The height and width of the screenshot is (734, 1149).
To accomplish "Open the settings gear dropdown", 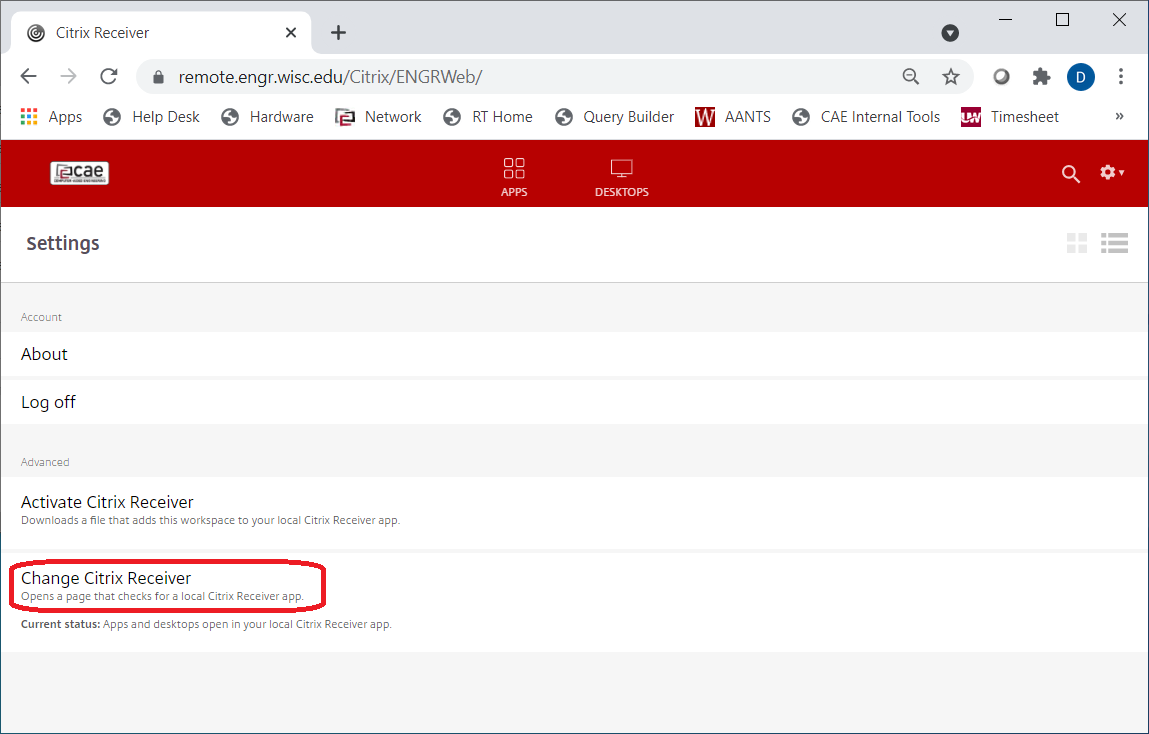I will click(x=1112, y=172).
